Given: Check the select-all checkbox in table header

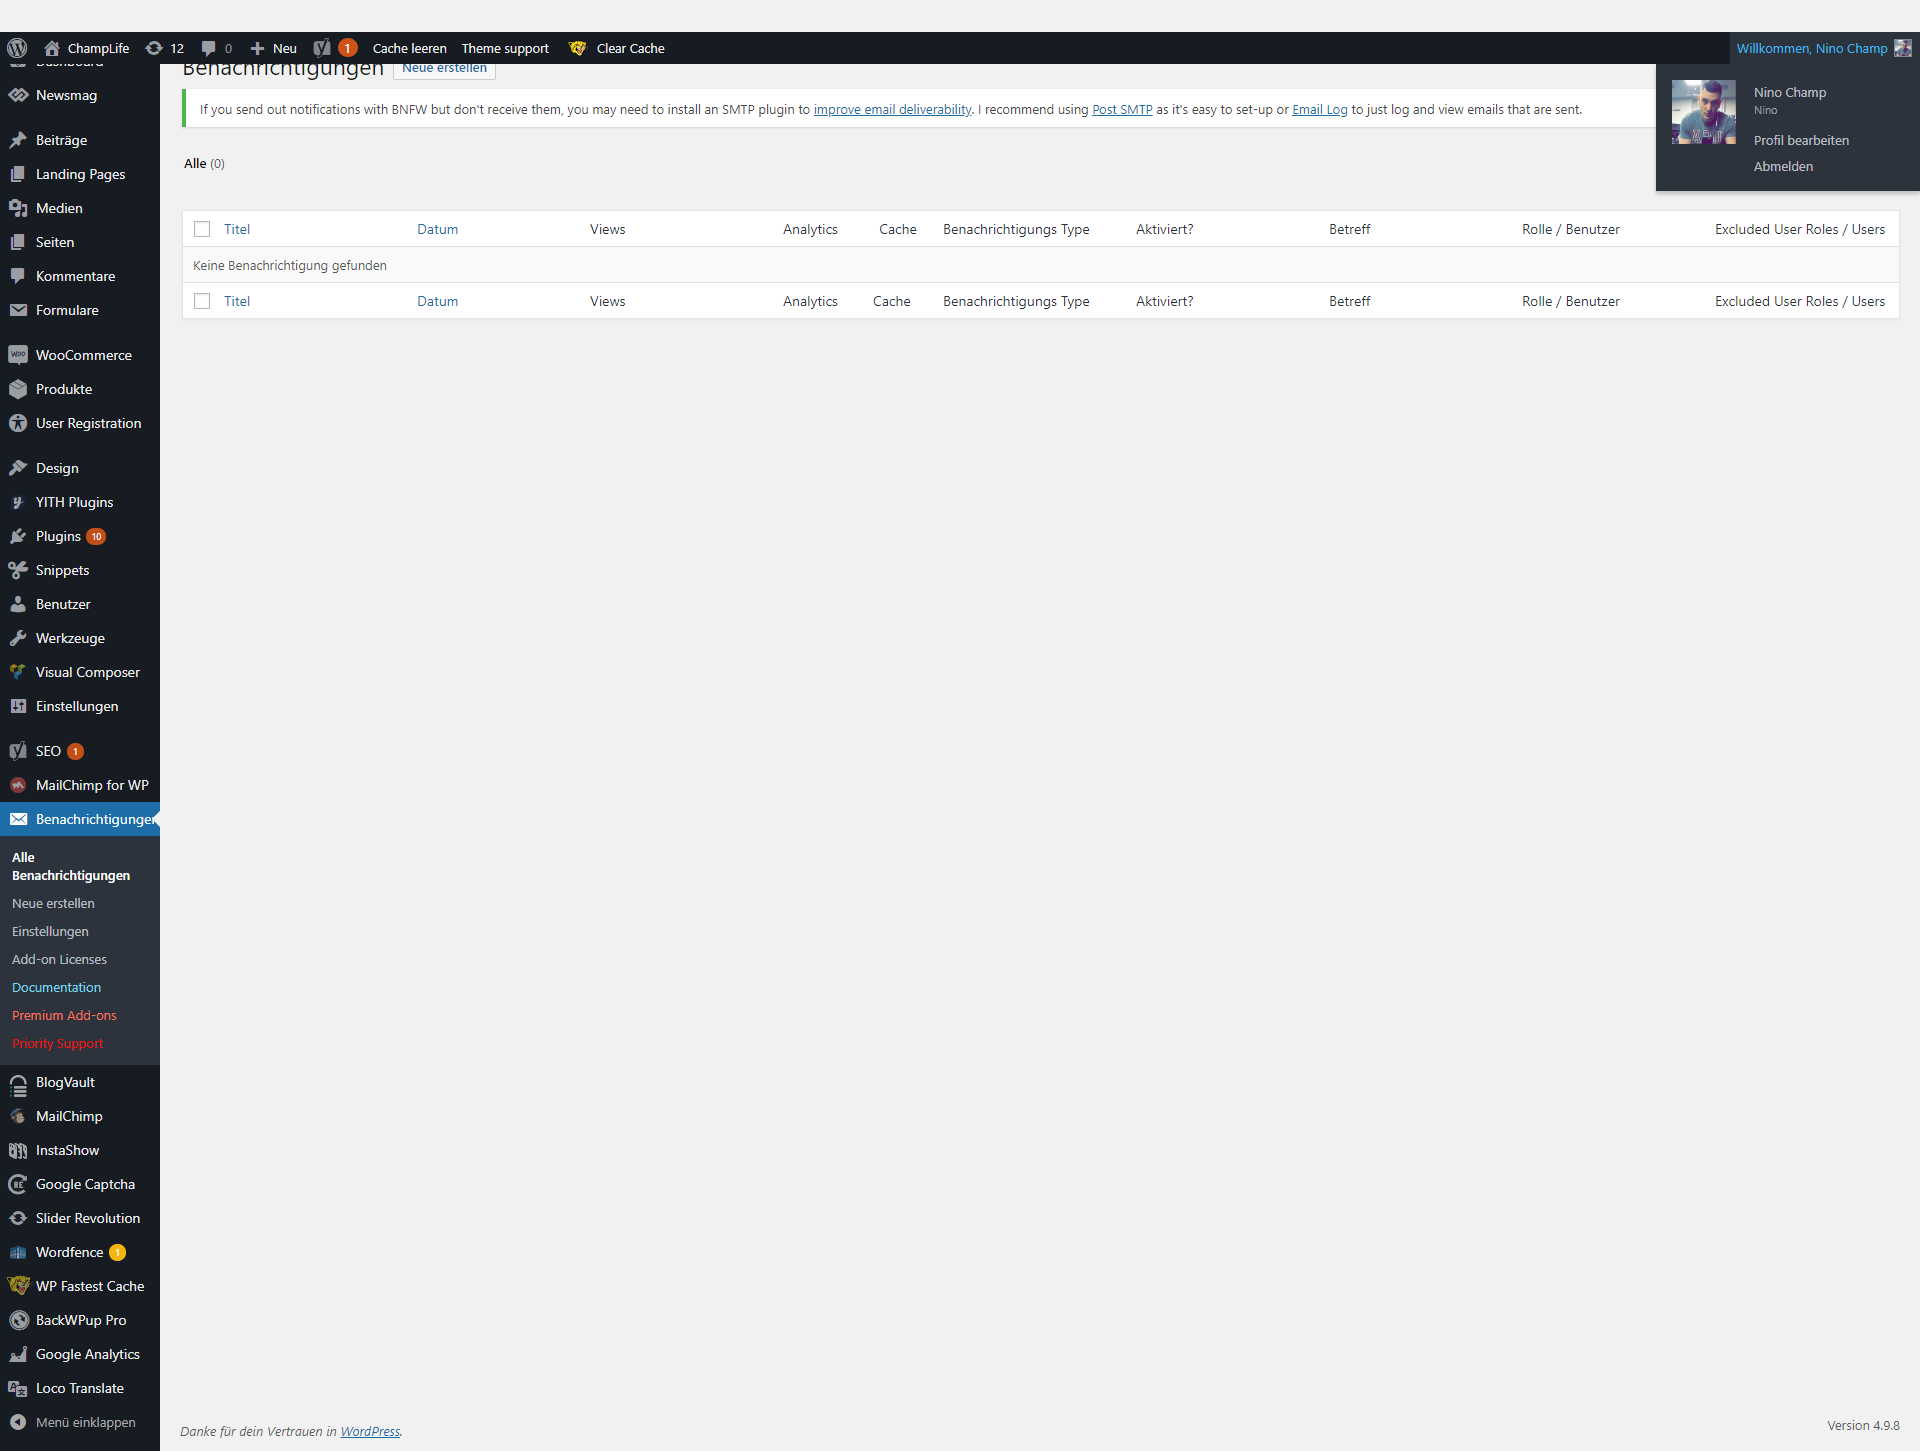Looking at the screenshot, I should pyautogui.click(x=202, y=229).
